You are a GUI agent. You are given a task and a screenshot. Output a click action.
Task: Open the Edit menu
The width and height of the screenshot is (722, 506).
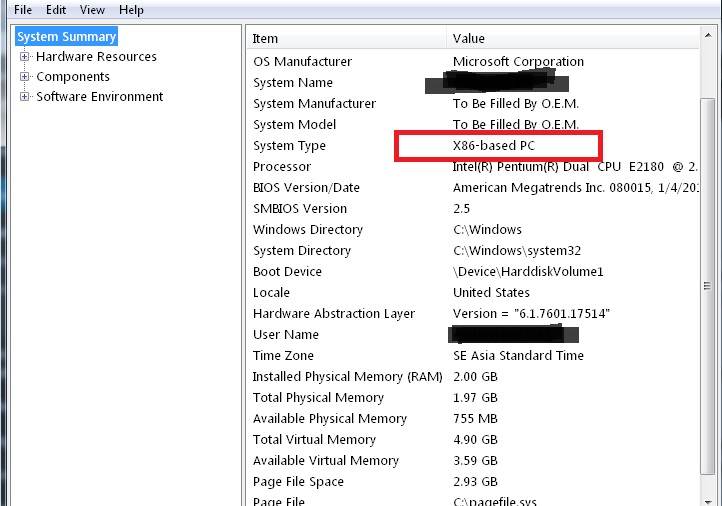[56, 10]
